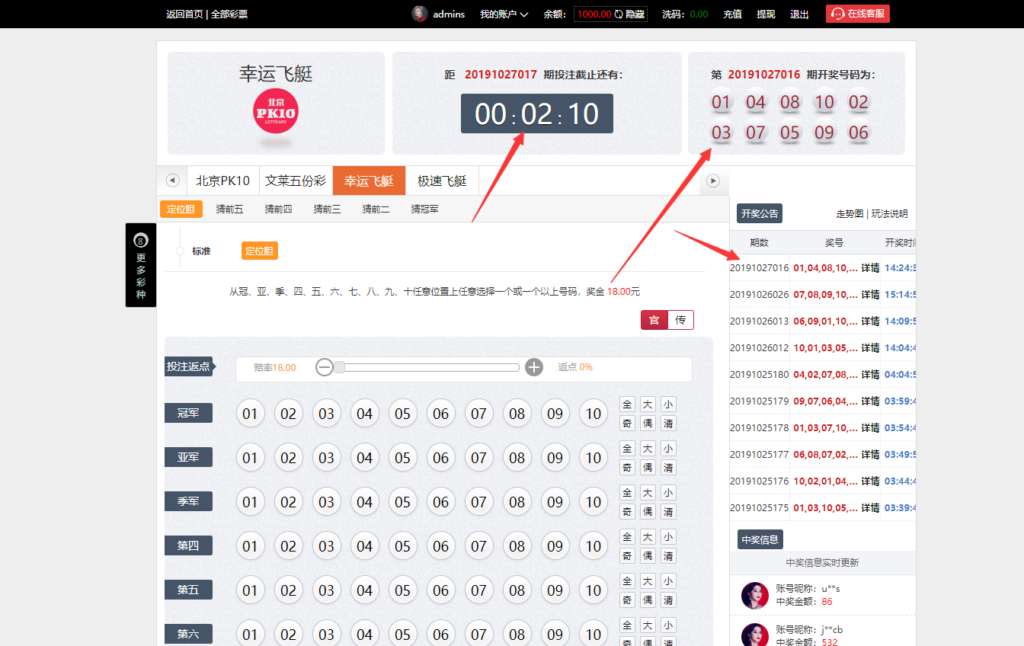The height and width of the screenshot is (646, 1024).
Task: Click the minus icon on rebate slider
Action: coord(324,367)
